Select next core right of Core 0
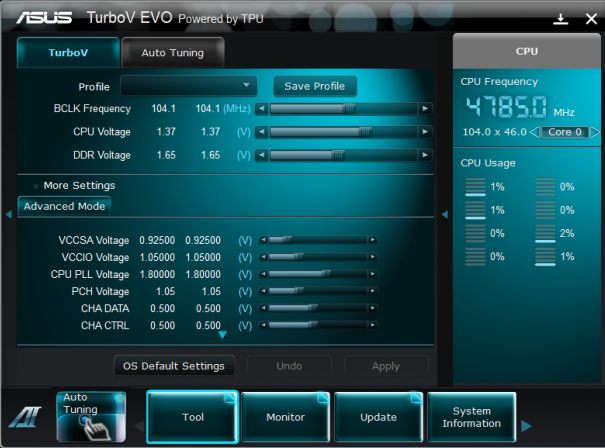The height and width of the screenshot is (448, 605). point(595,132)
